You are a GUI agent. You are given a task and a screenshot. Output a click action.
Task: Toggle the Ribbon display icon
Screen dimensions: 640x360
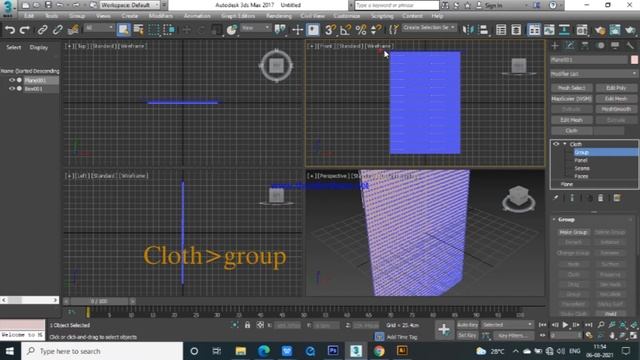click(x=534, y=30)
